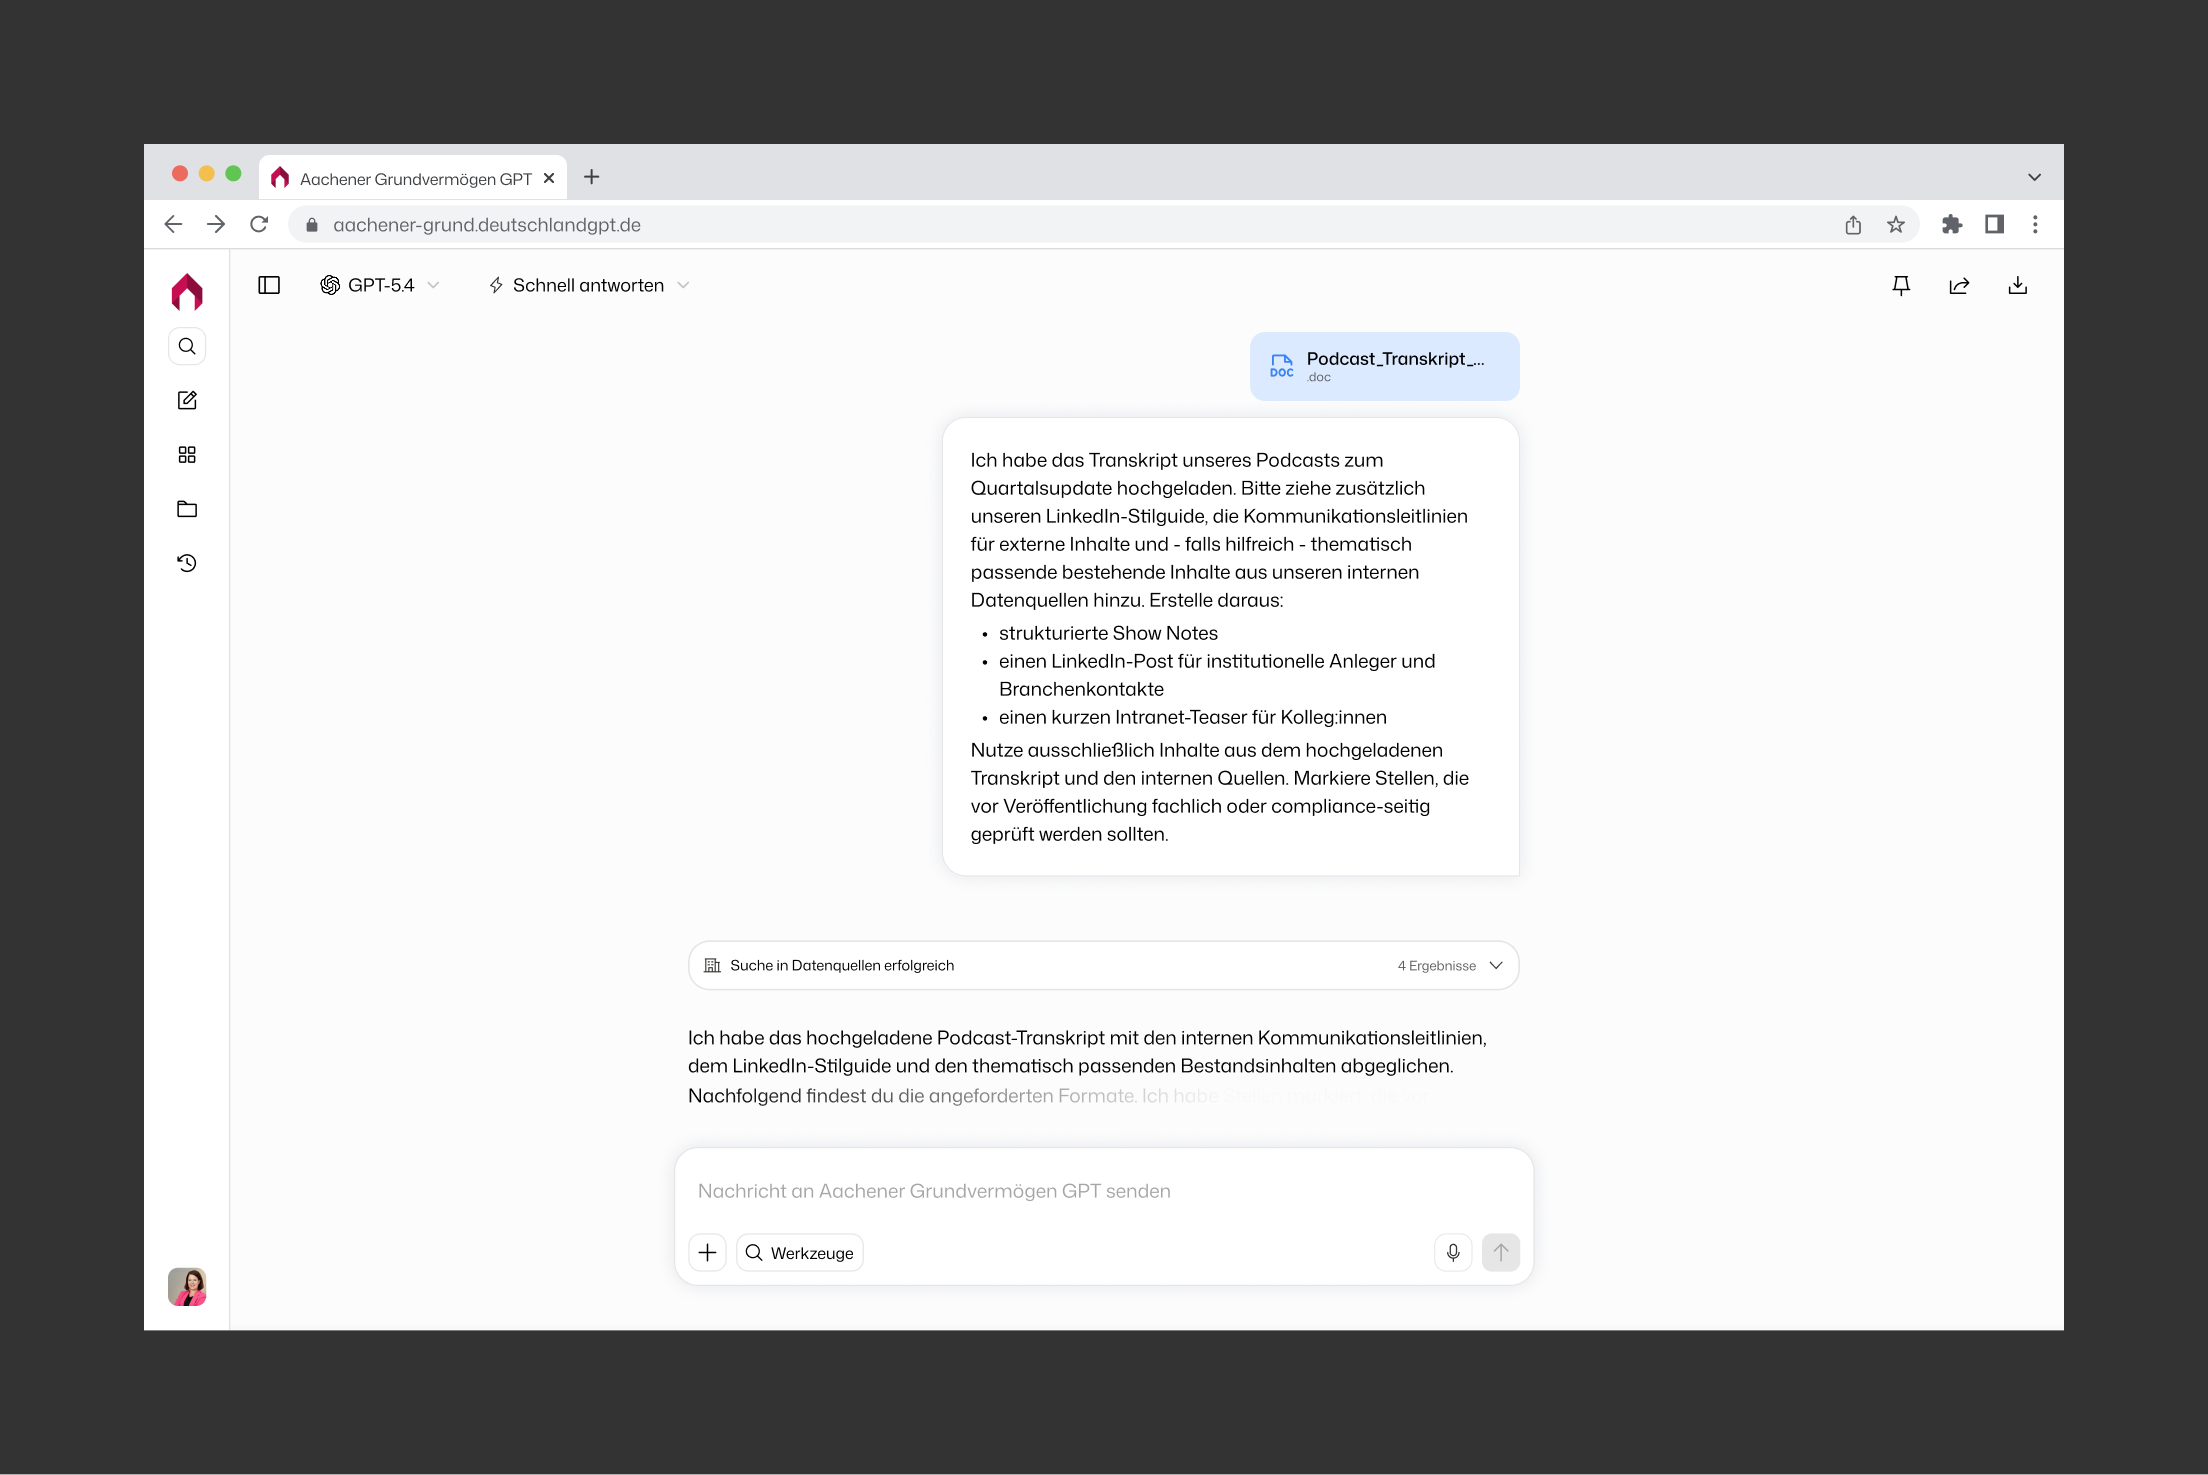Expand the tab list chevron
The image size is (2208, 1475).
click(2034, 177)
